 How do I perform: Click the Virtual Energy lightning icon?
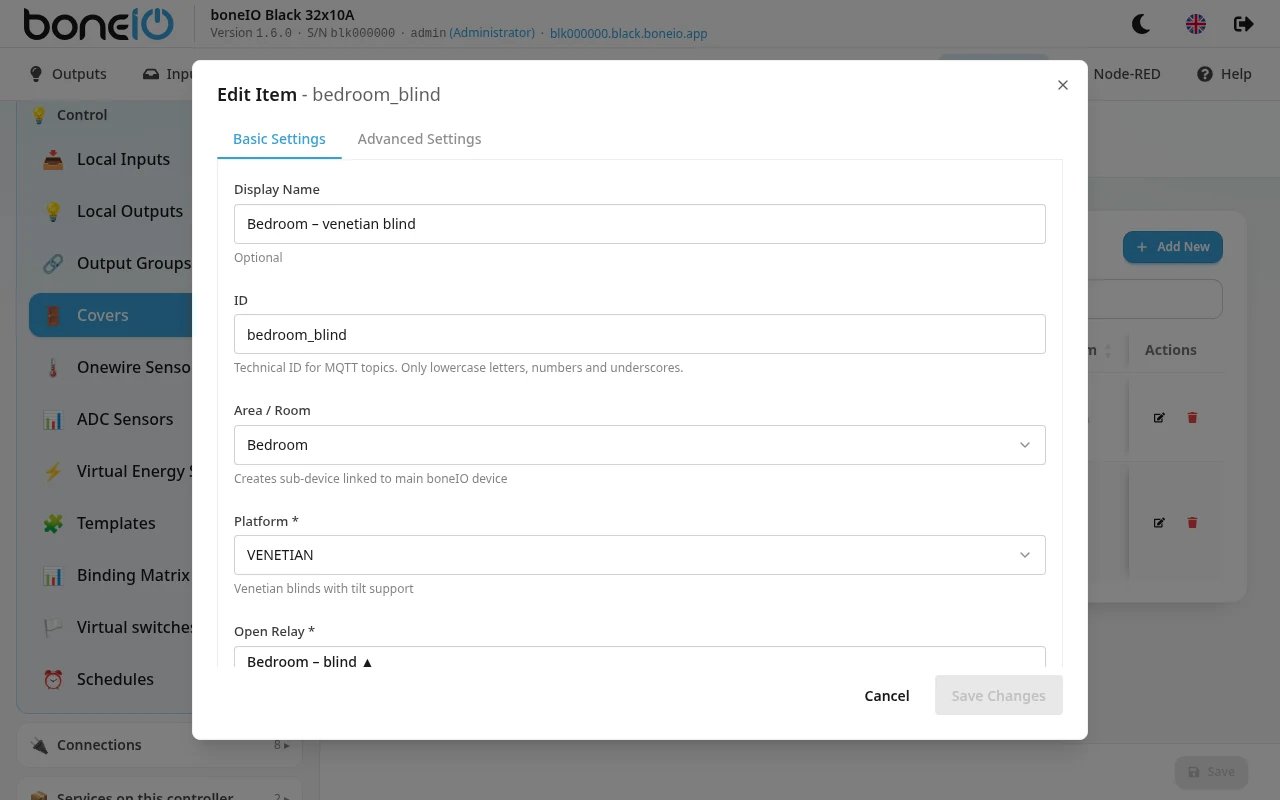pyautogui.click(x=53, y=471)
